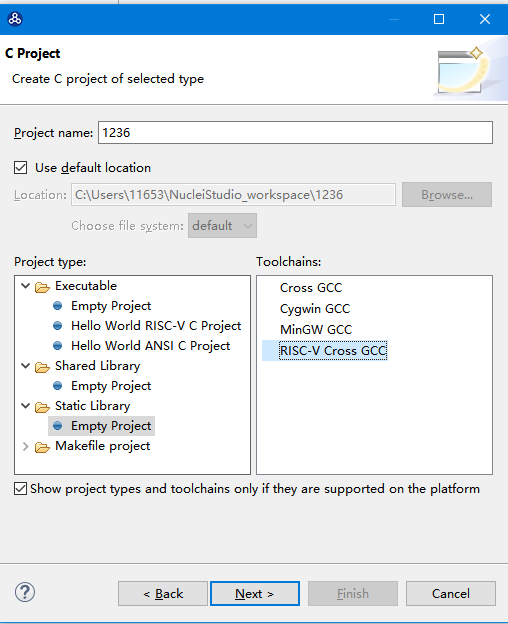The image size is (508, 624).
Task: Expand the Makefile project node
Action: coord(25,446)
